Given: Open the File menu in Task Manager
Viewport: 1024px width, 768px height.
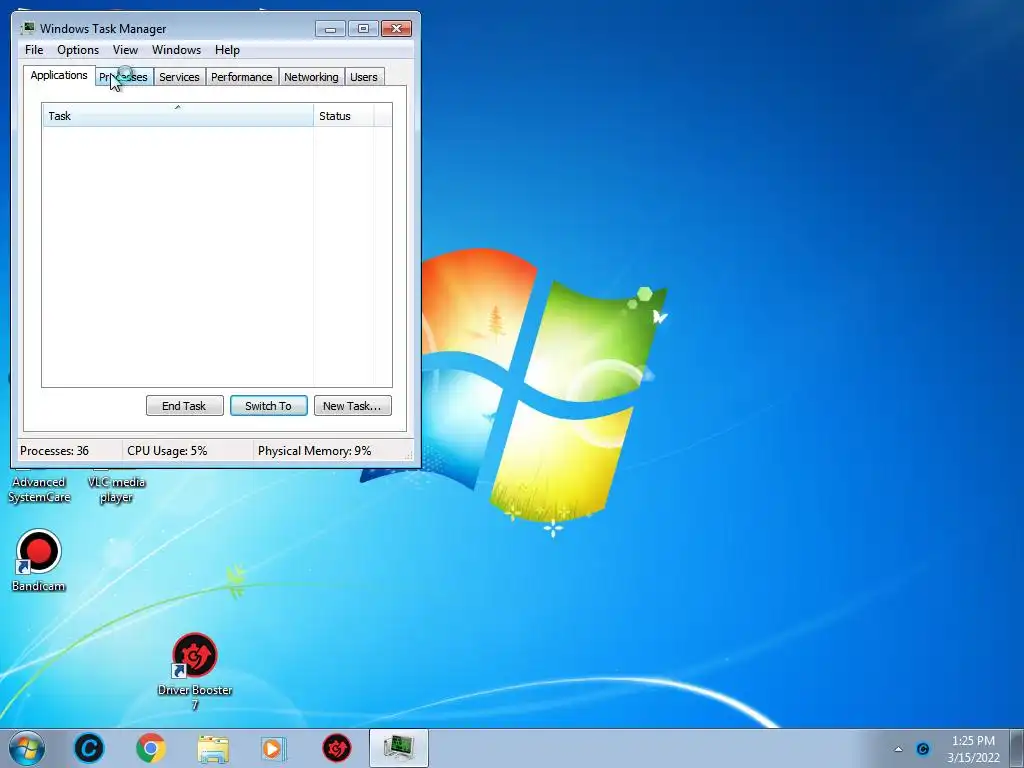Looking at the screenshot, I should [x=34, y=50].
